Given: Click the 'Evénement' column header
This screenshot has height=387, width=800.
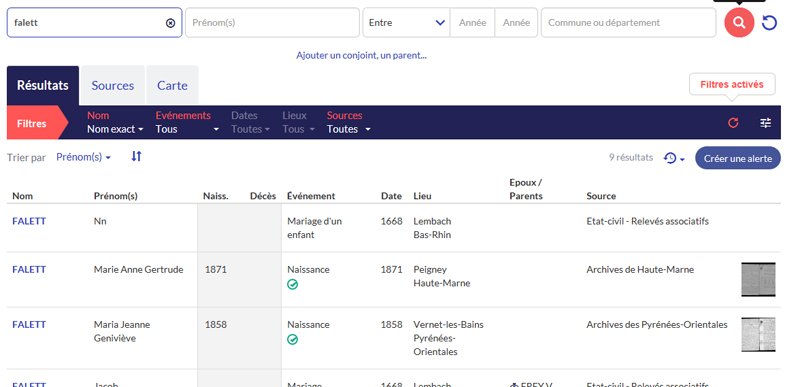Looking at the screenshot, I should (x=311, y=196).
